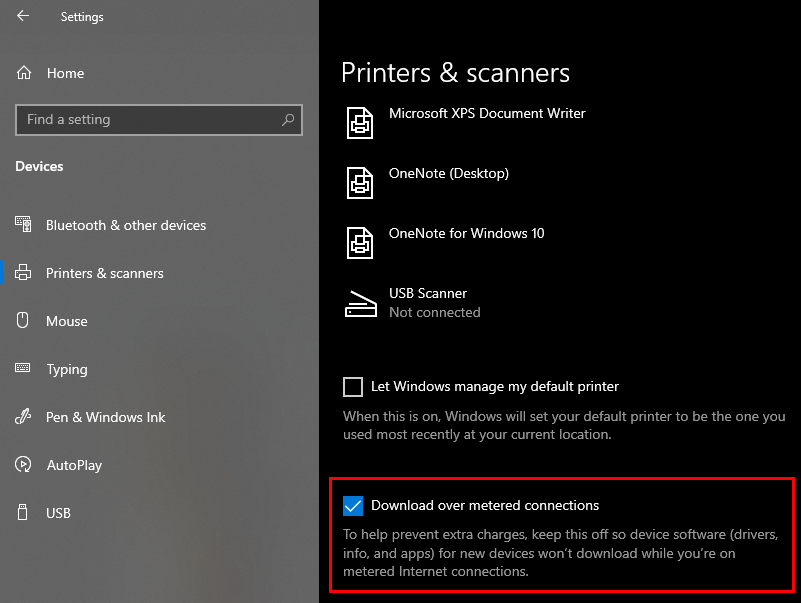Uncheck Download over metered connections

coord(353,506)
